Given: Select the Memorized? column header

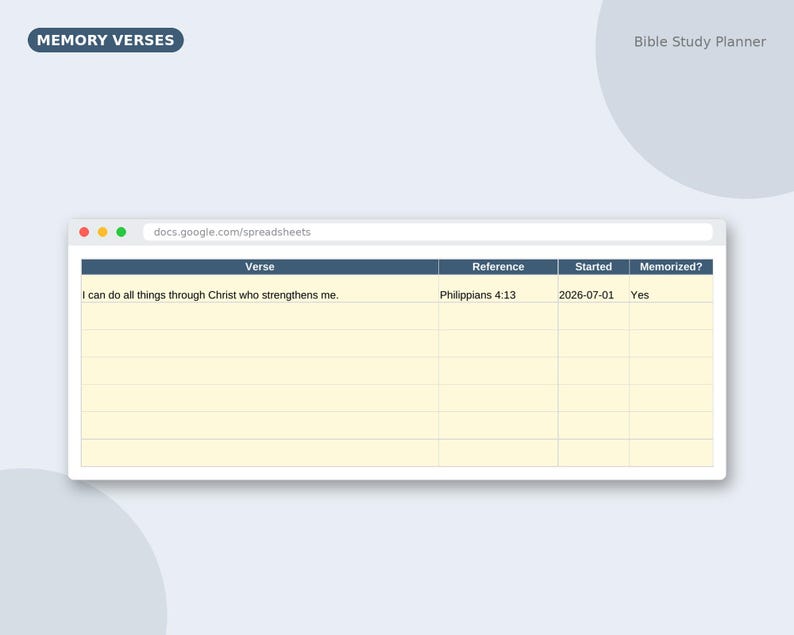Looking at the screenshot, I should [671, 267].
